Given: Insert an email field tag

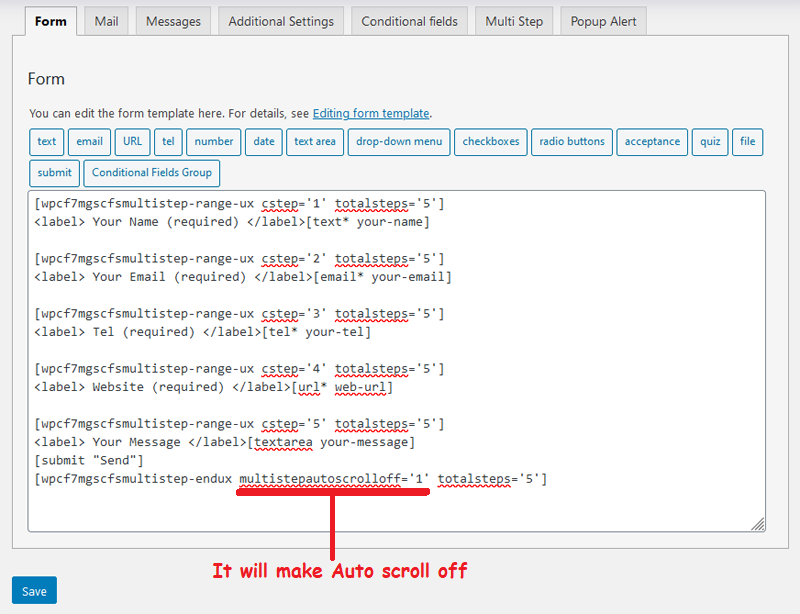Looking at the screenshot, I should [x=90, y=142].
